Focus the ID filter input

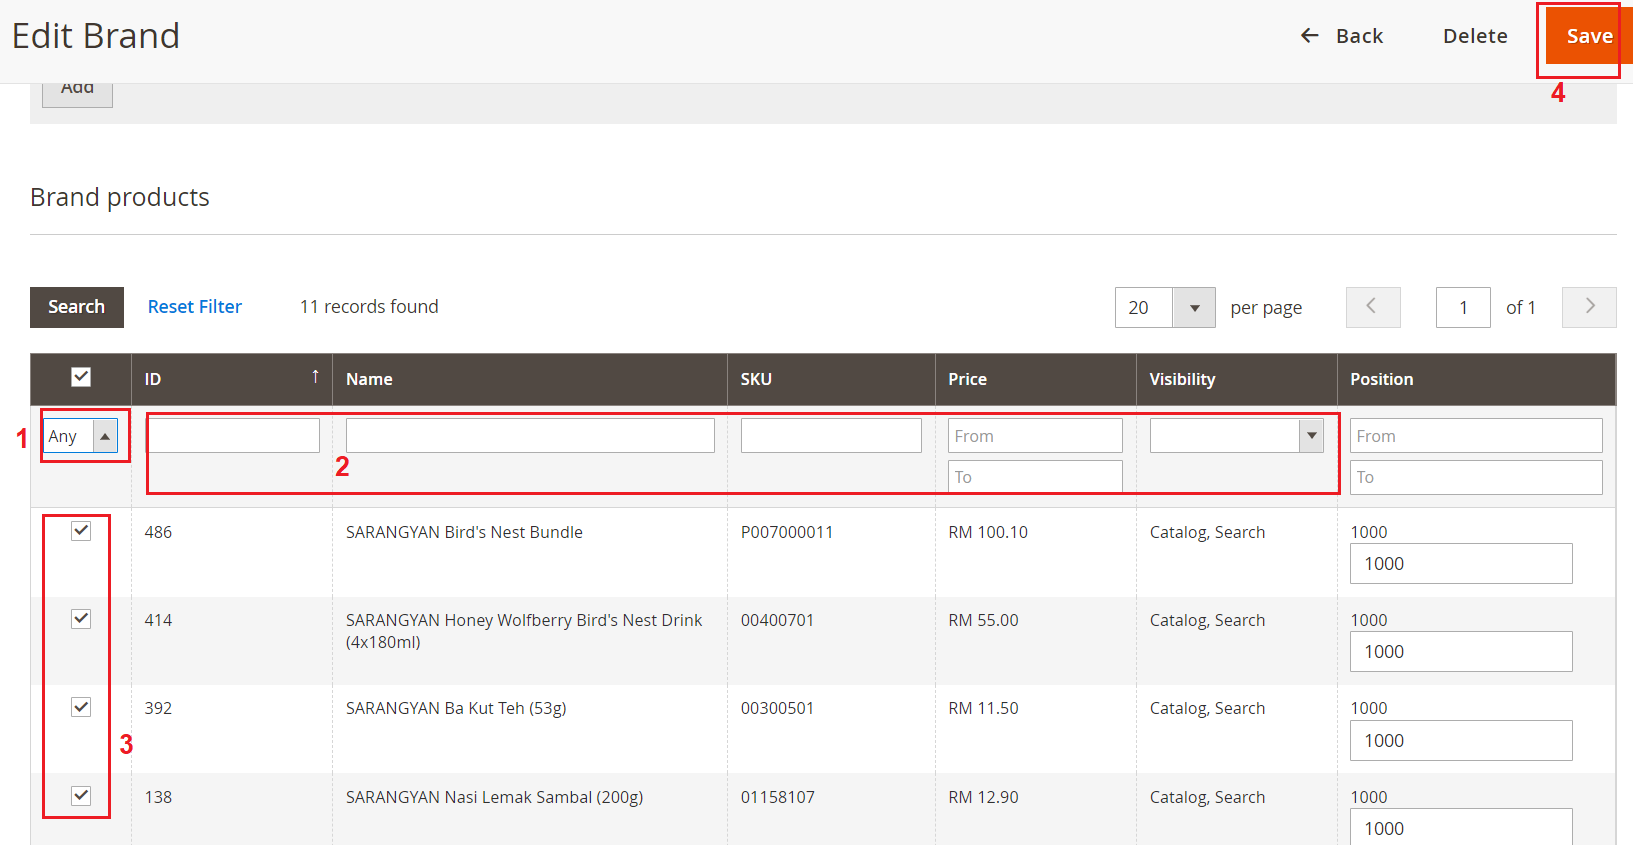click(x=233, y=436)
